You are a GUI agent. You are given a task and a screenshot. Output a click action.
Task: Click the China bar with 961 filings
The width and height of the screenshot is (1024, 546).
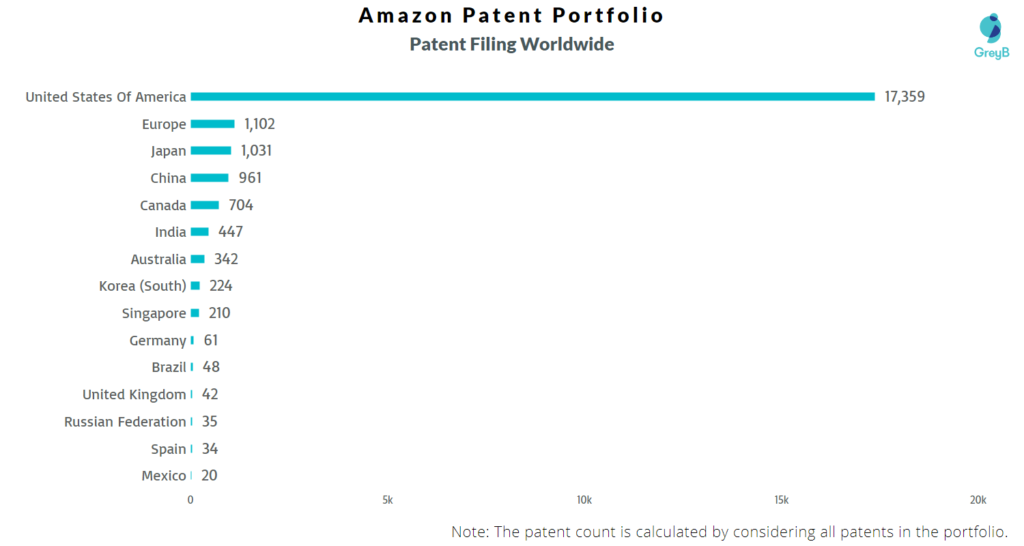coord(210,178)
